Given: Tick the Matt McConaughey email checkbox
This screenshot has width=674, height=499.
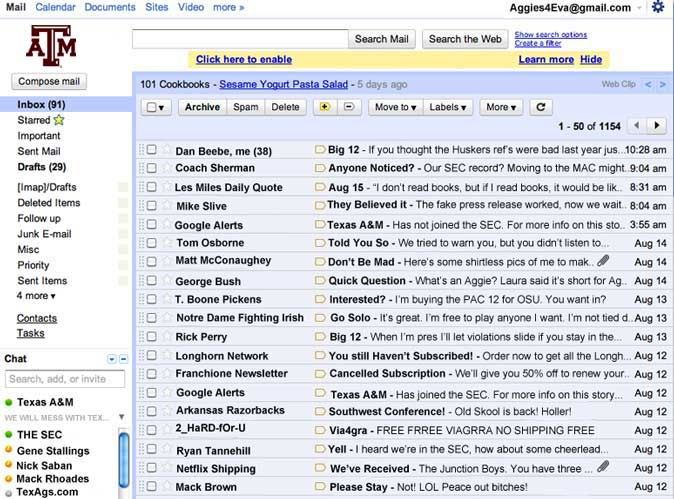Looking at the screenshot, I should coord(151,261).
